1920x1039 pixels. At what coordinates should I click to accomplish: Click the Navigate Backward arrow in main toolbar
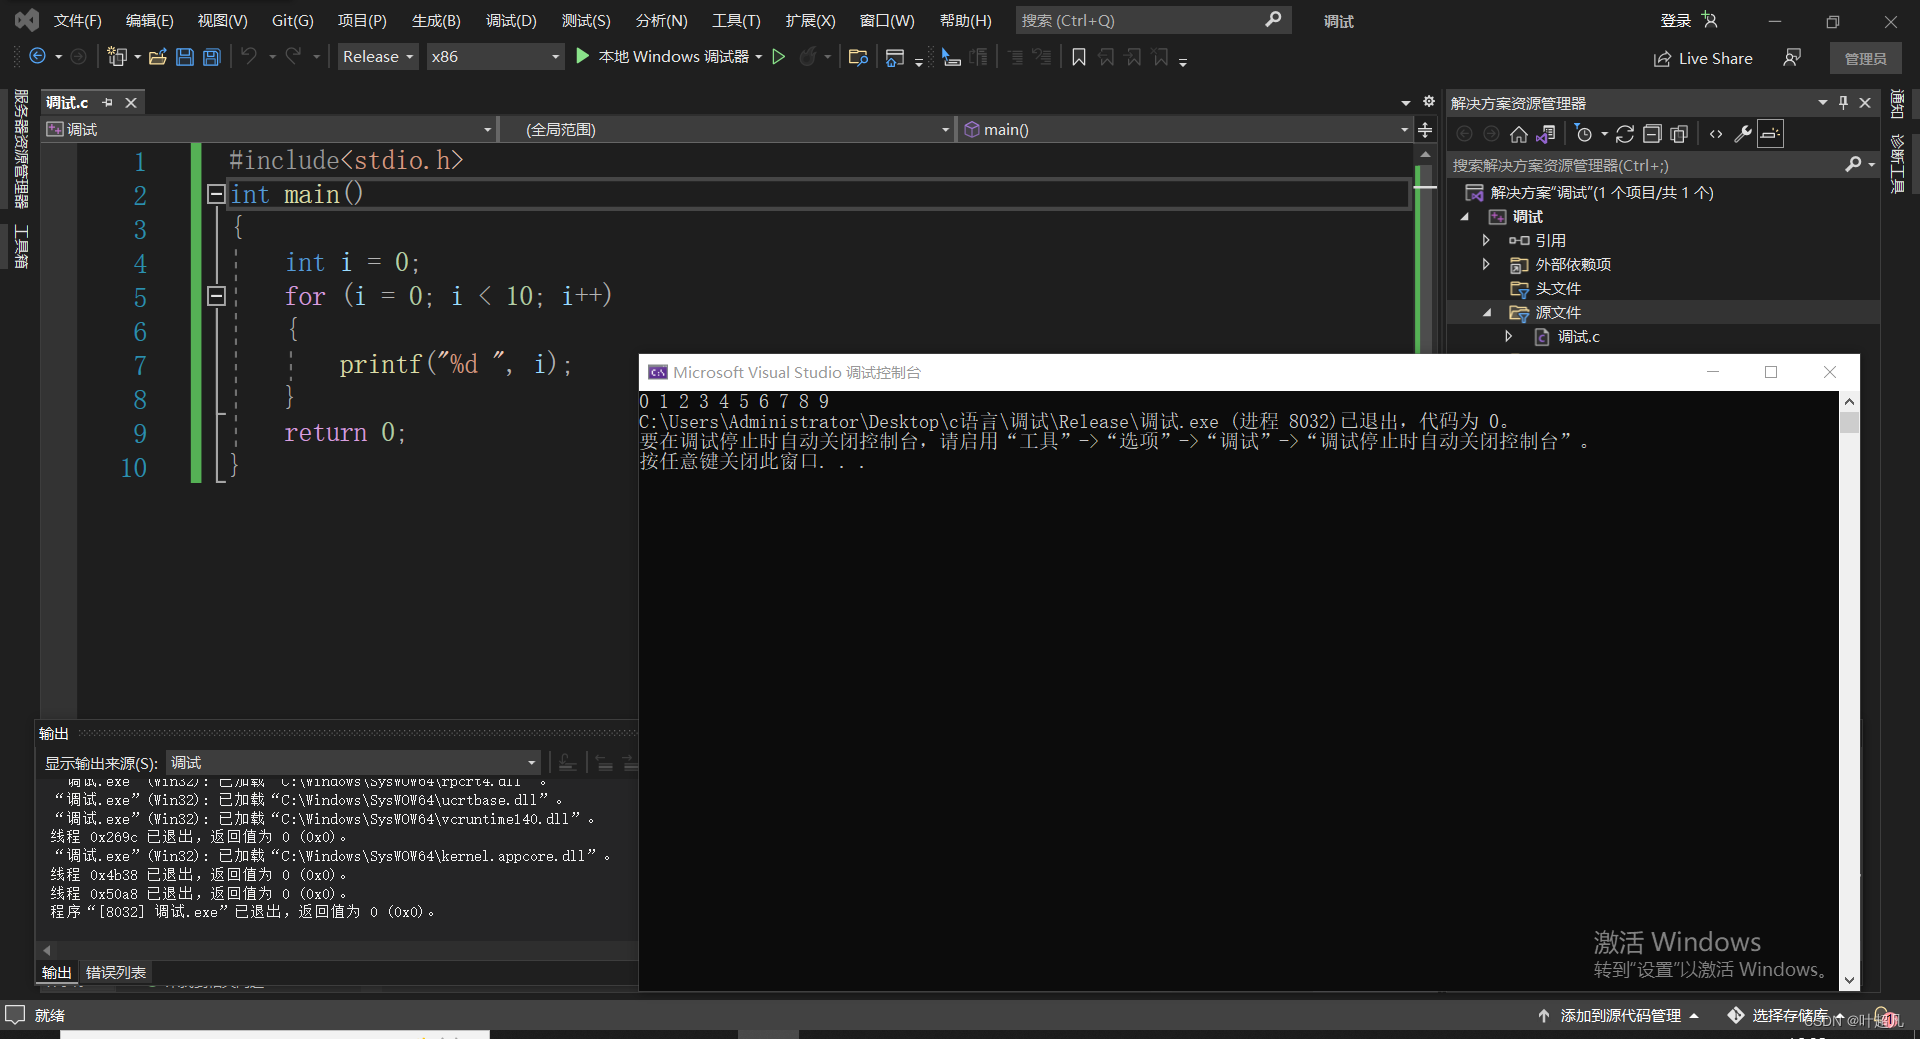tap(38, 57)
